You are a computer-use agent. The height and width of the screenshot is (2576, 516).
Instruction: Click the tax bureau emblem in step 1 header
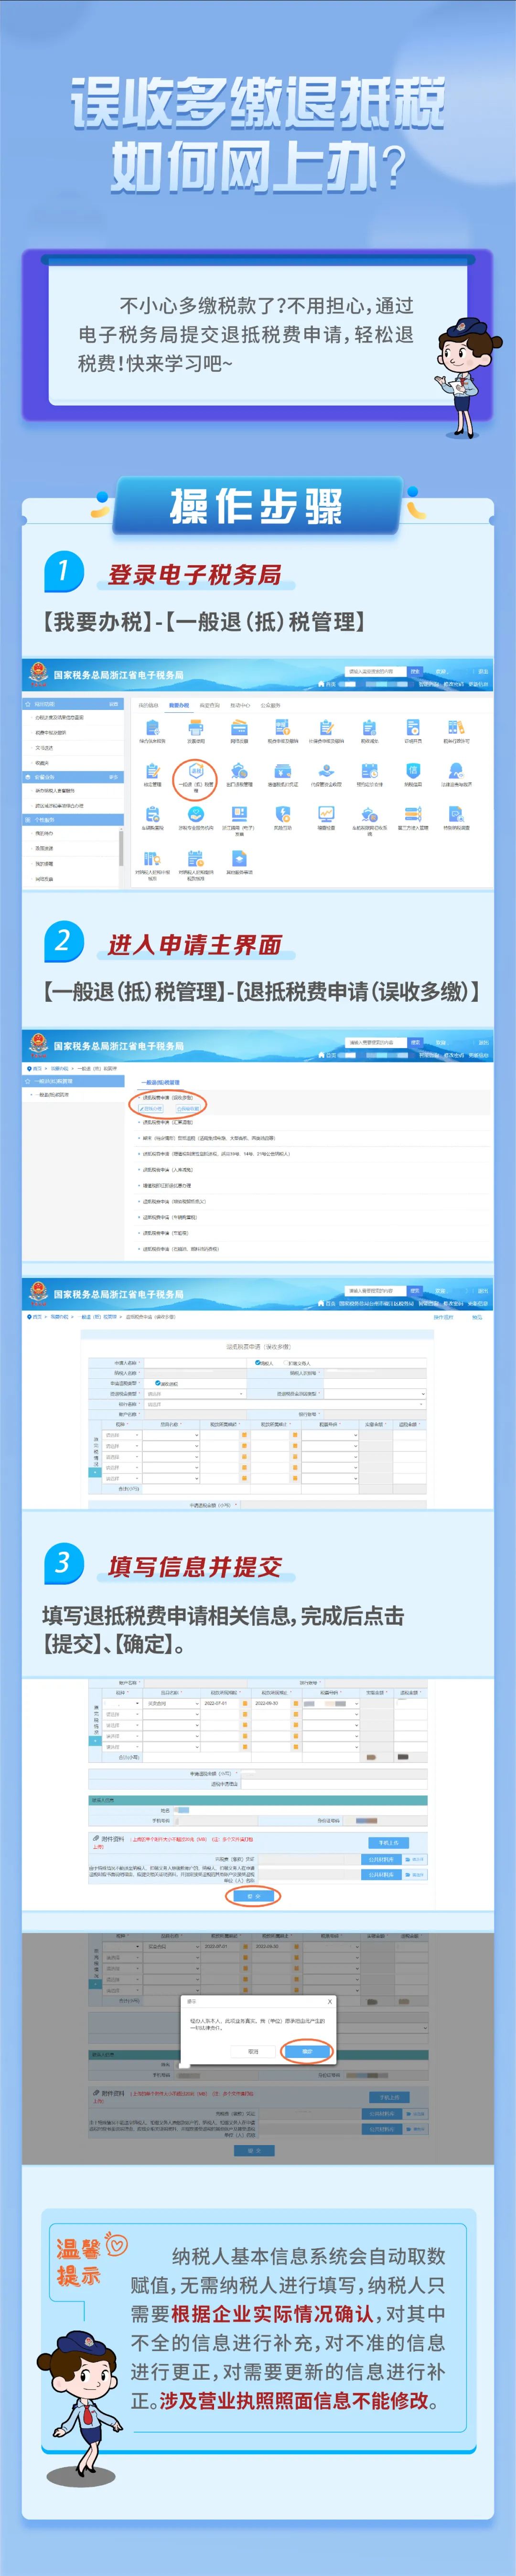(x=38, y=673)
